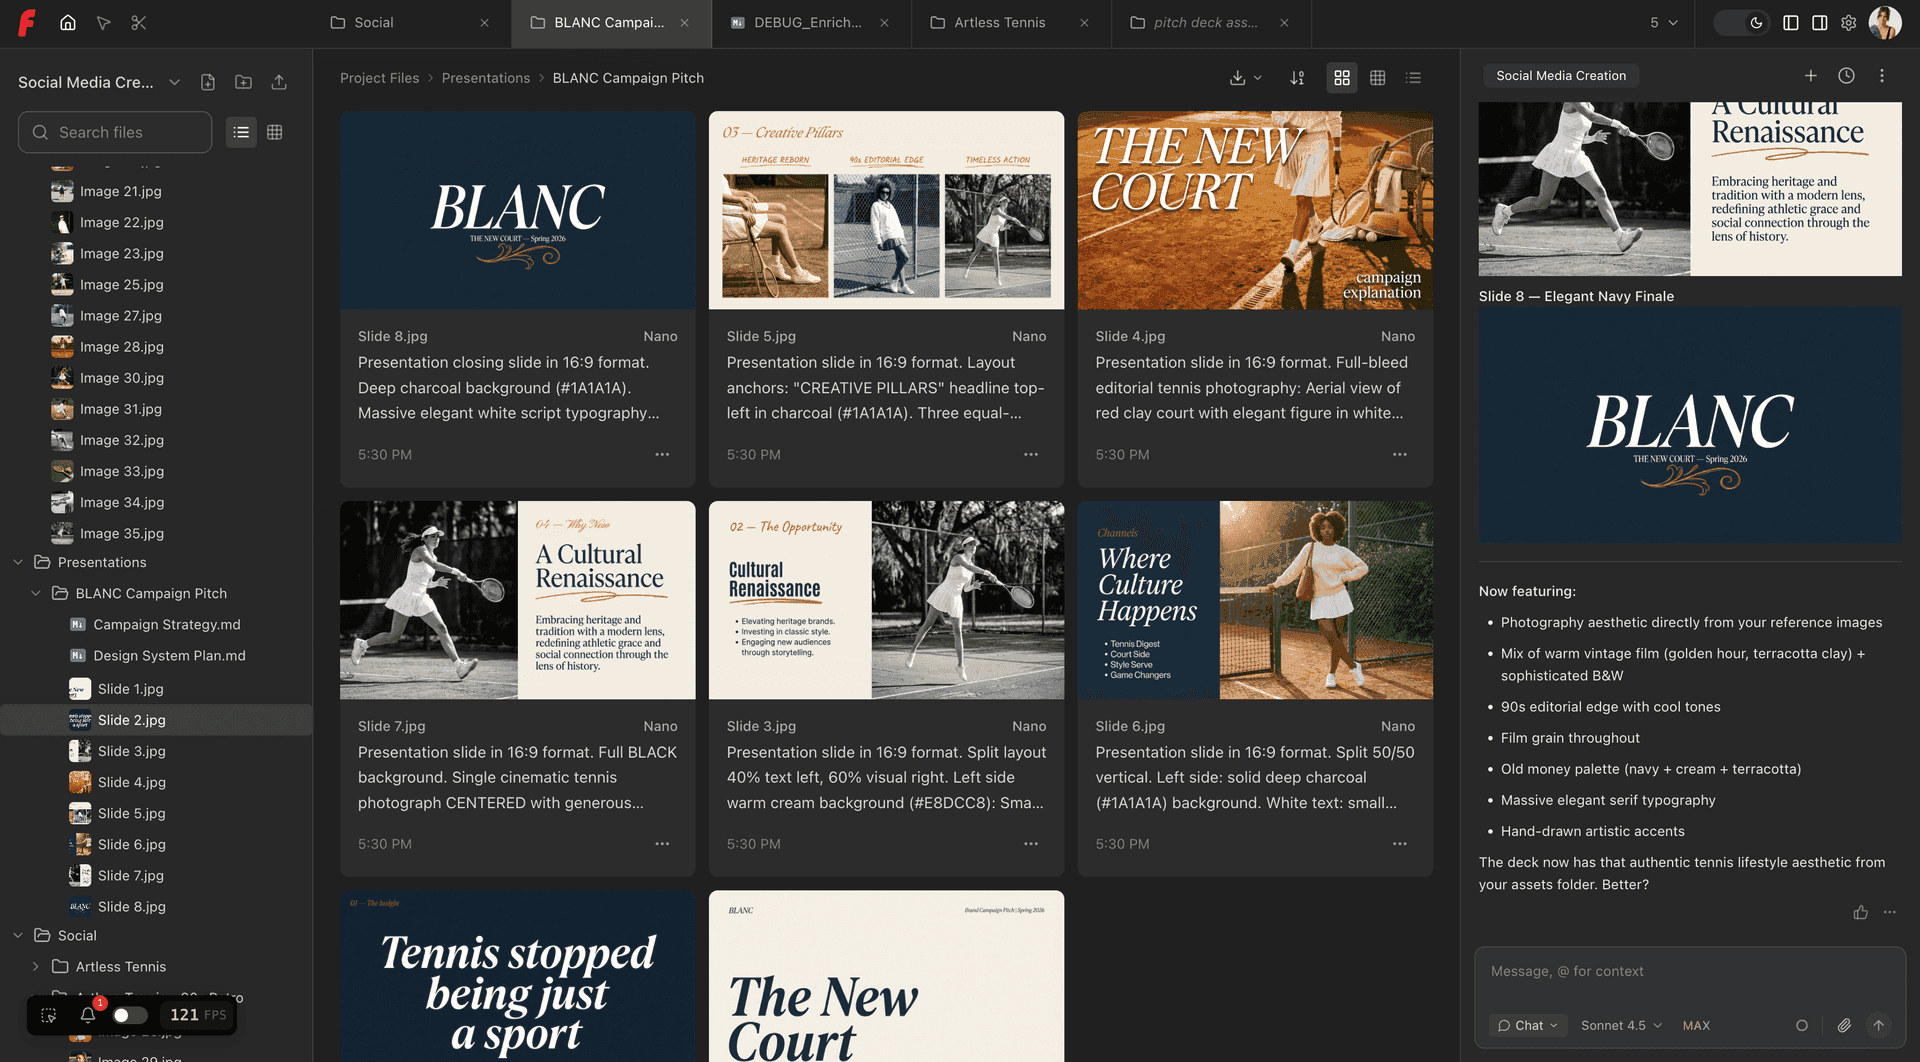Select the cursor/select tool in top toolbar
This screenshot has height=1062, width=1920.
tap(104, 22)
